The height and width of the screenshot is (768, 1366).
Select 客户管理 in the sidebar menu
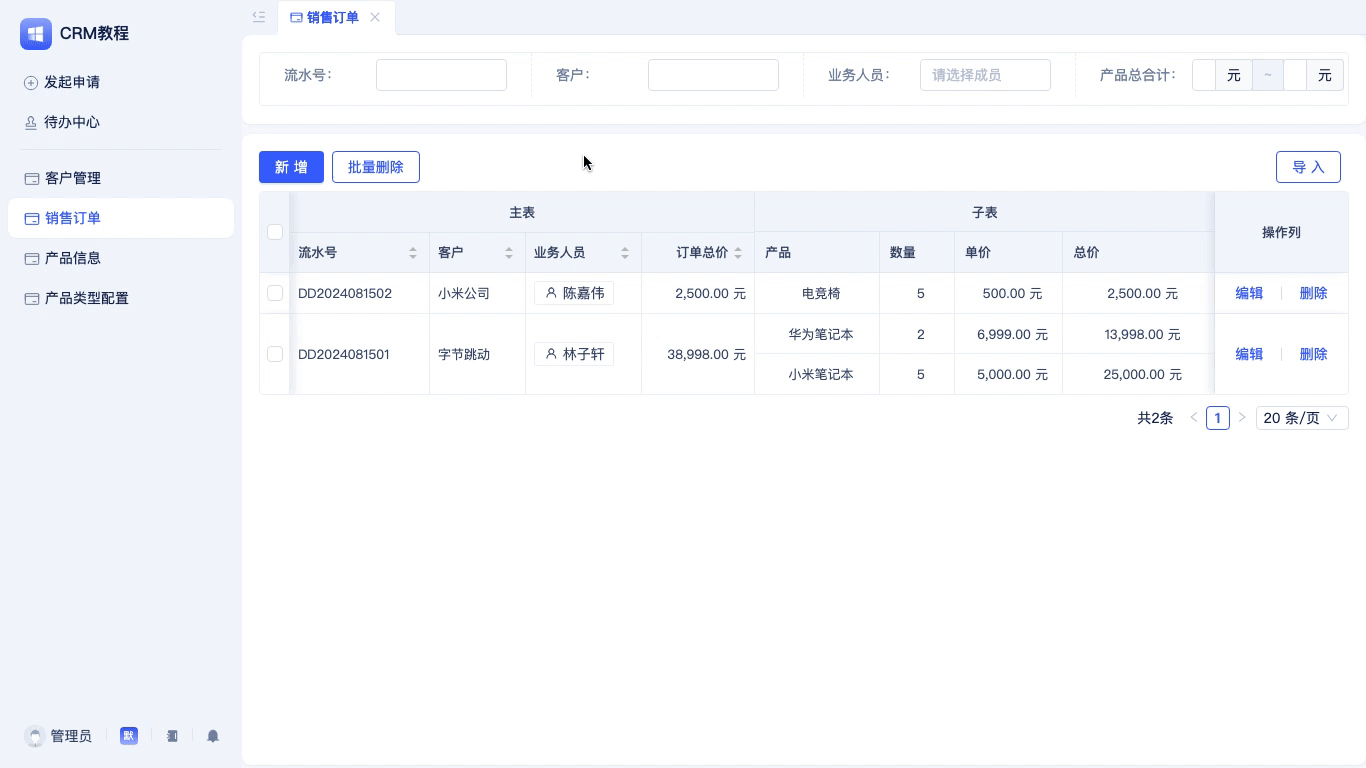pyautogui.click(x=72, y=178)
